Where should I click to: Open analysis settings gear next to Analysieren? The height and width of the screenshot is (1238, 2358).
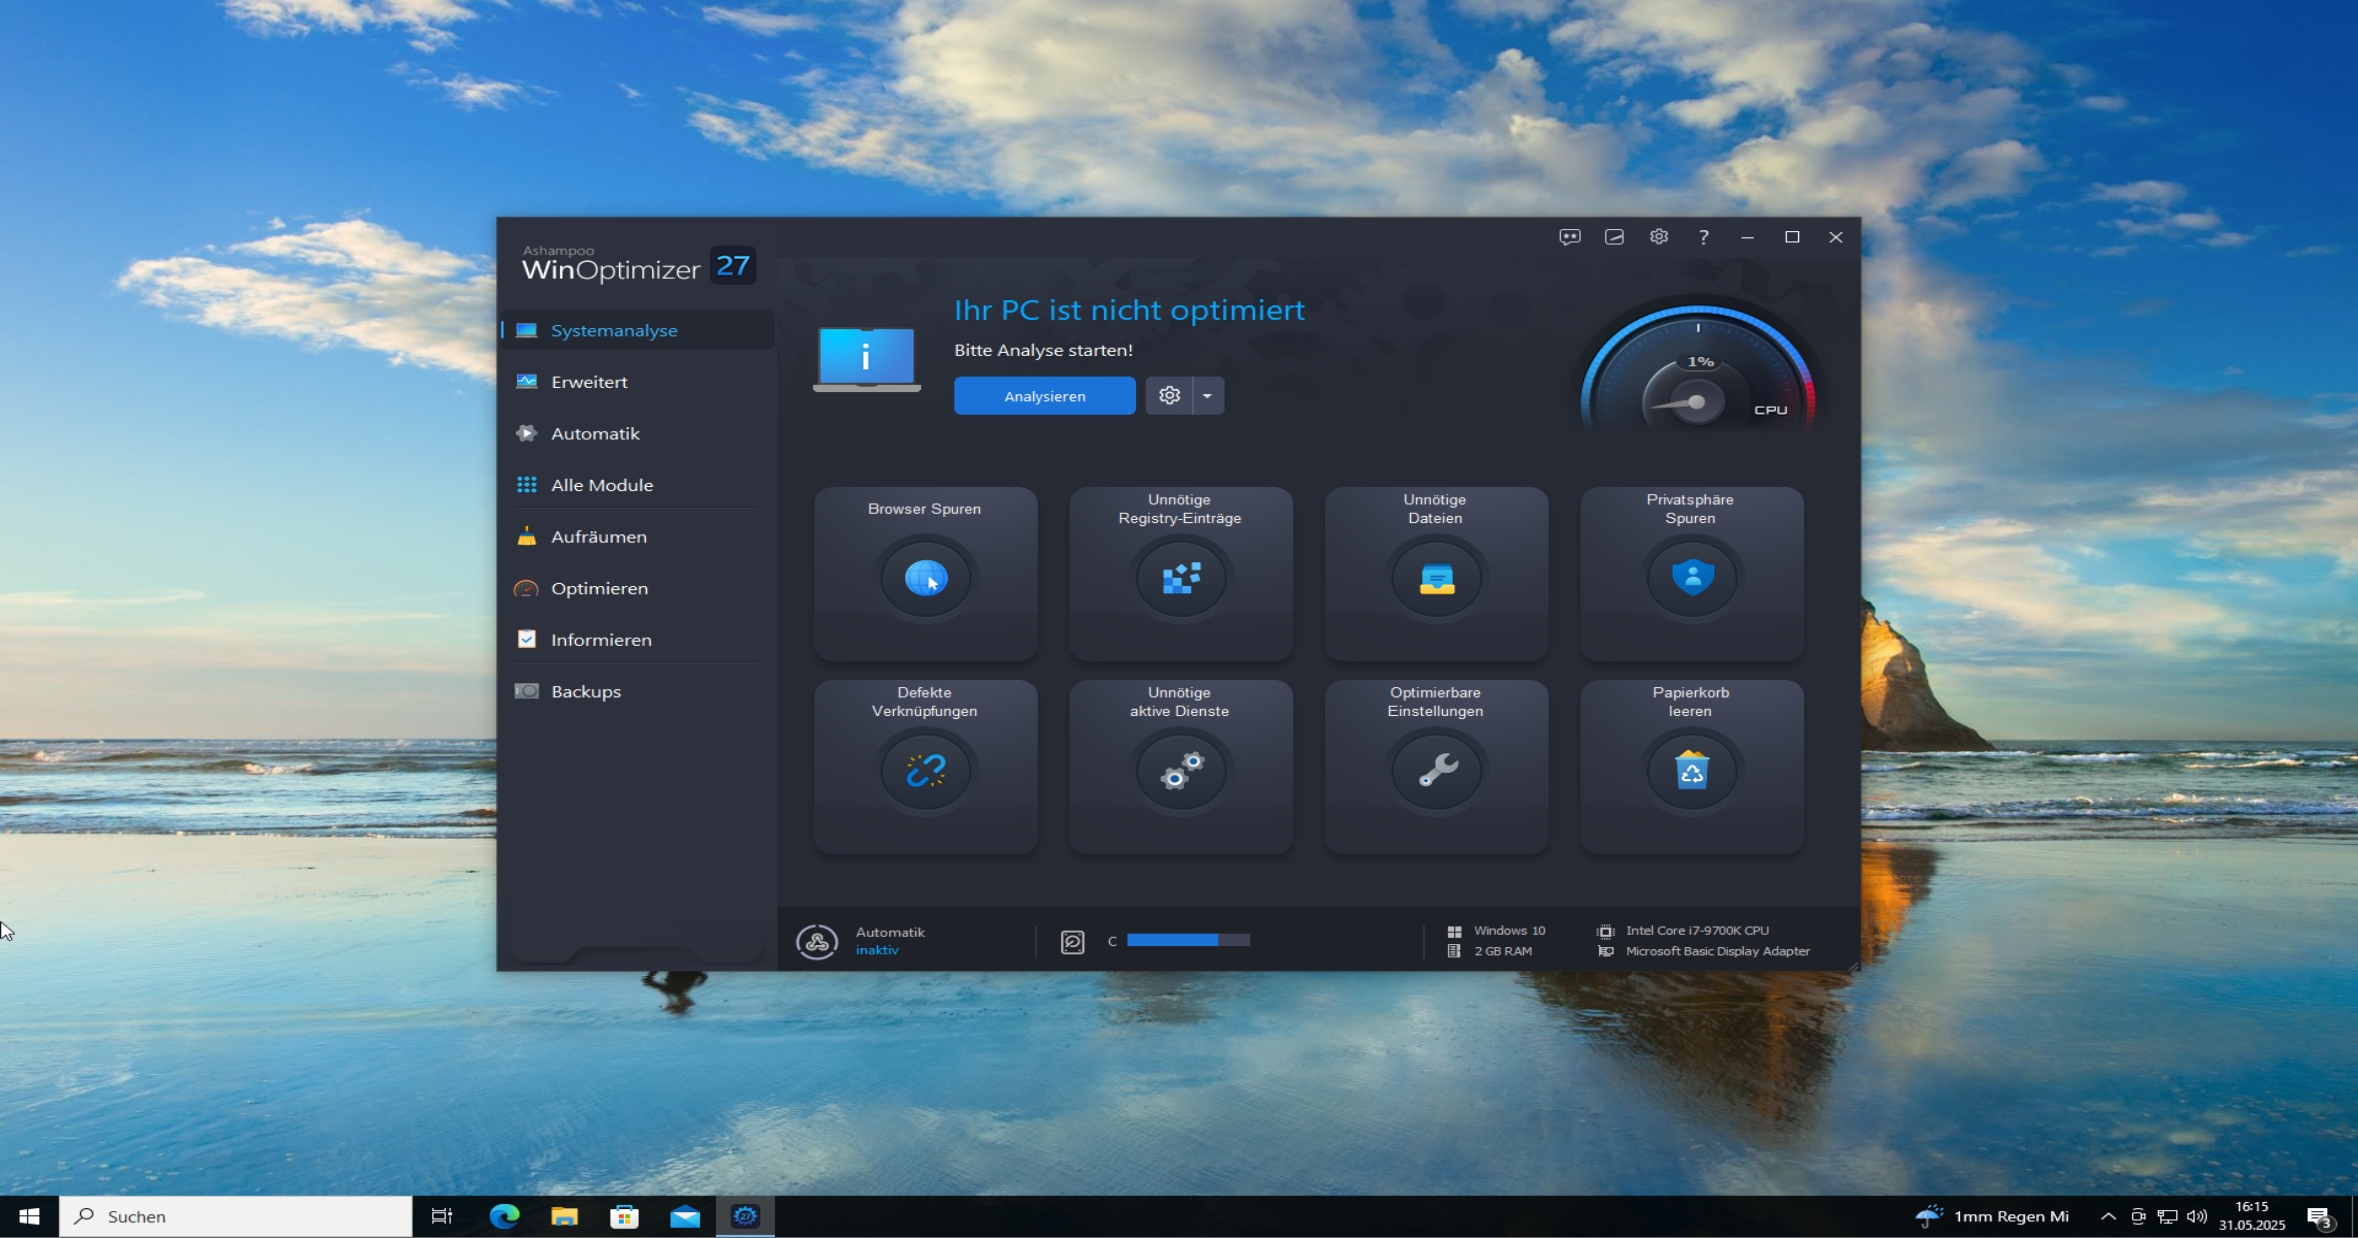tap(1169, 396)
